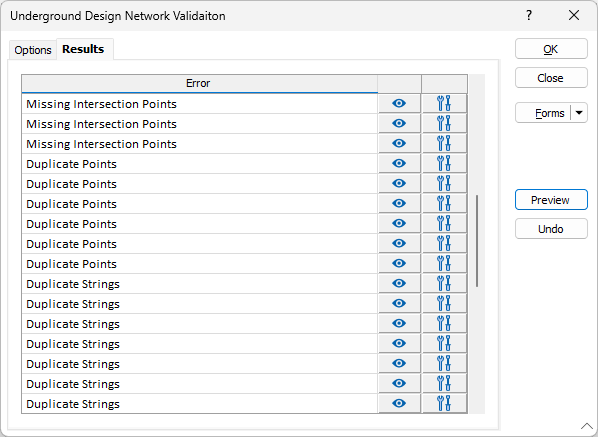Collapse the dialog with the bottom-right chevron

coord(587,426)
